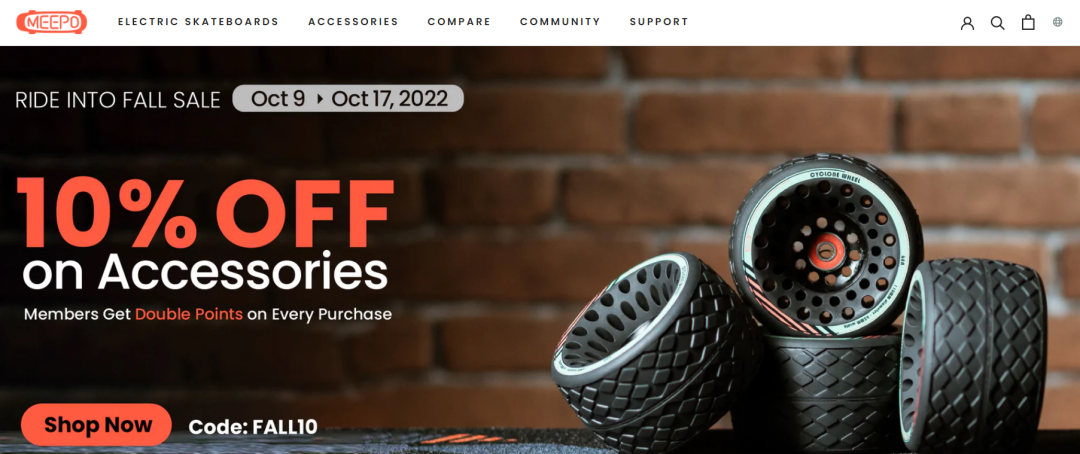
Task: Open the Electric Skateboards menu
Action: point(198,22)
